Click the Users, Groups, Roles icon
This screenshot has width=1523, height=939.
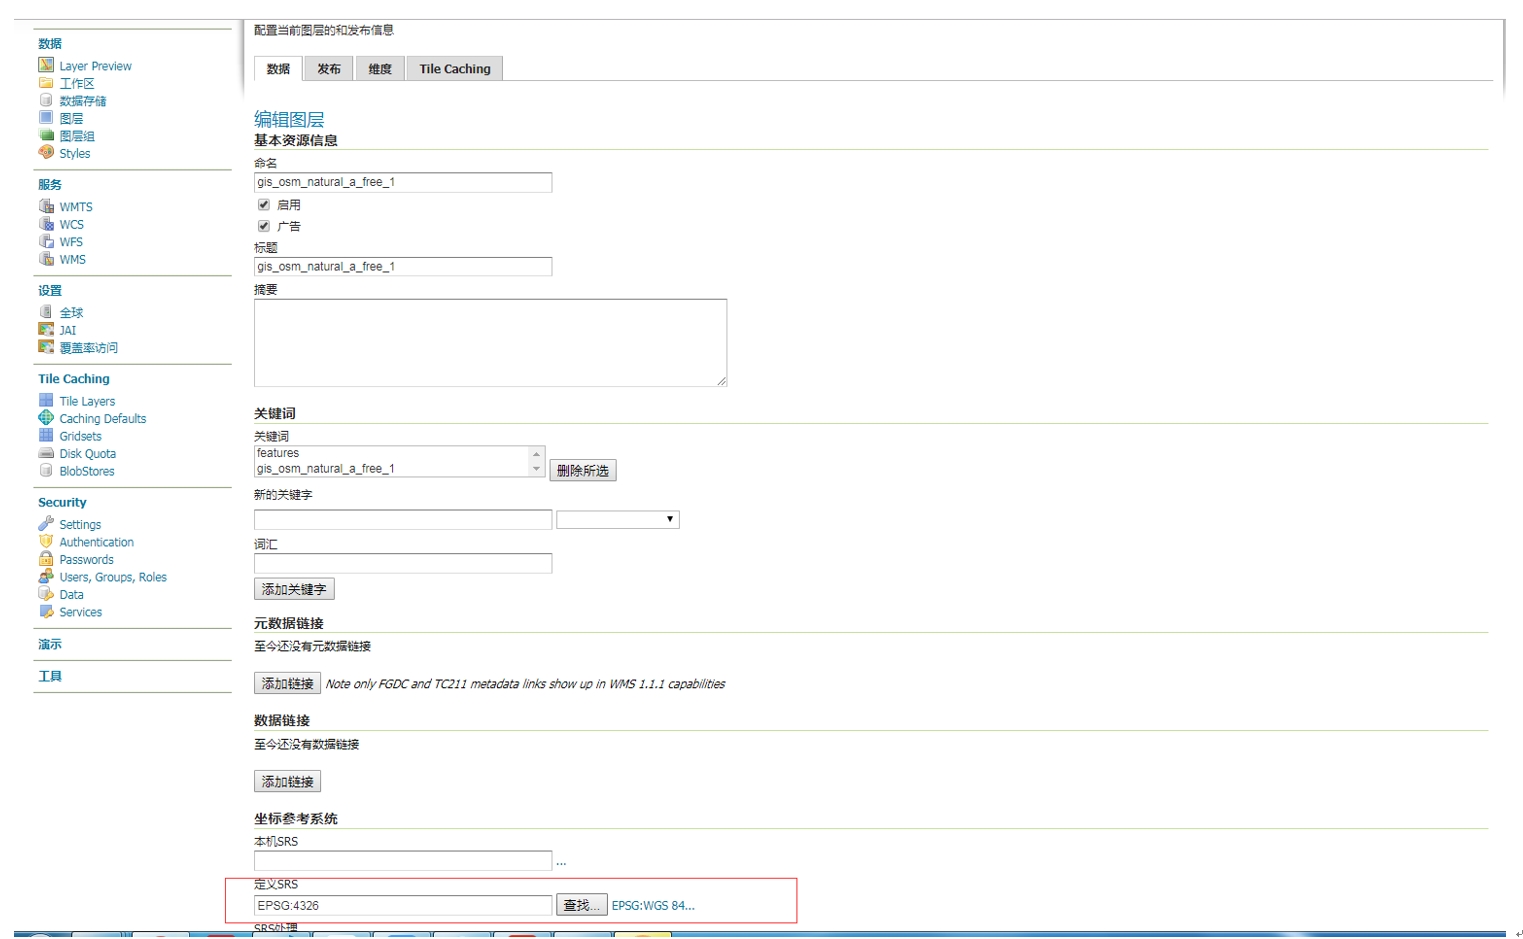coord(46,577)
